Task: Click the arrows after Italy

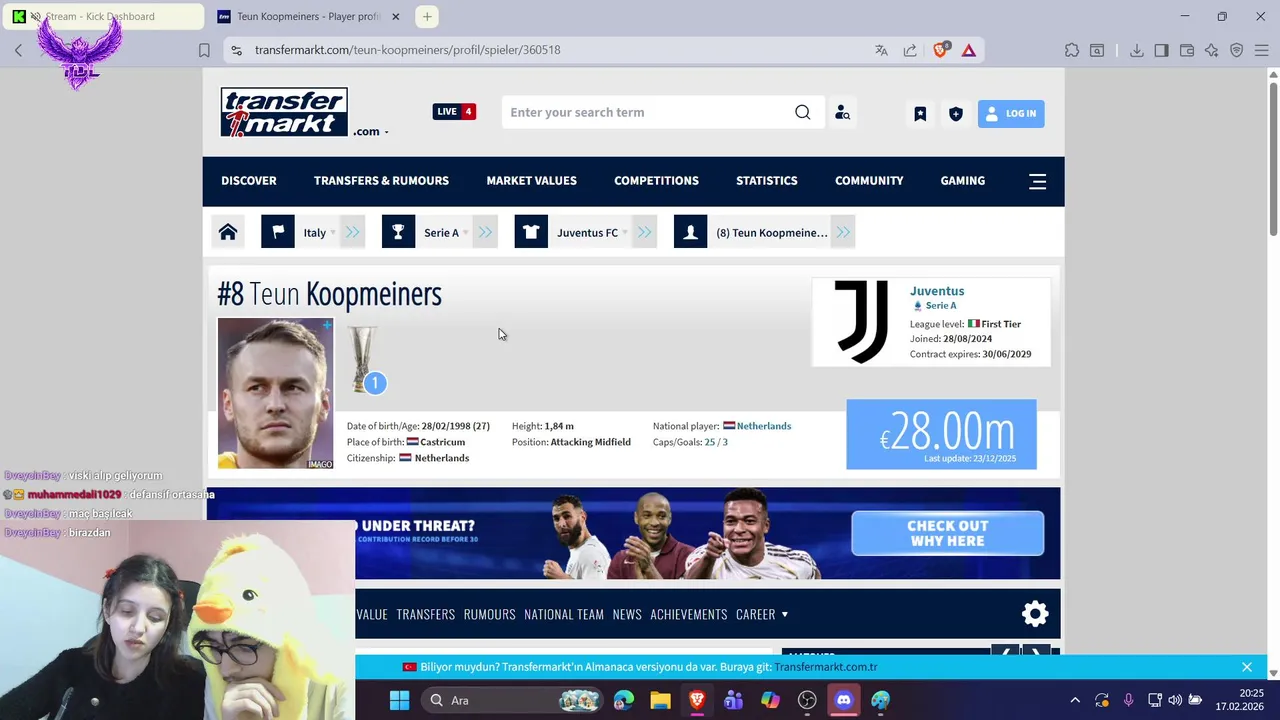Action: (352, 232)
